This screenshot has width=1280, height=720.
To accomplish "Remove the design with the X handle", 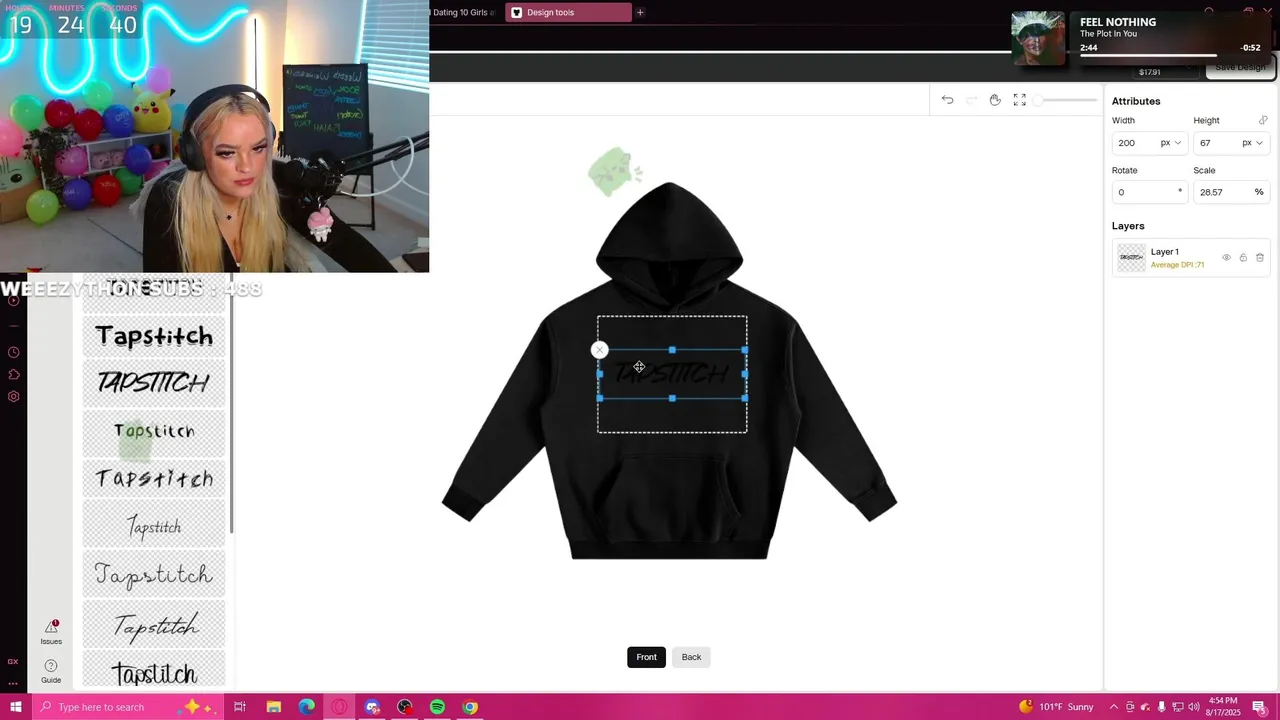I will pos(599,350).
